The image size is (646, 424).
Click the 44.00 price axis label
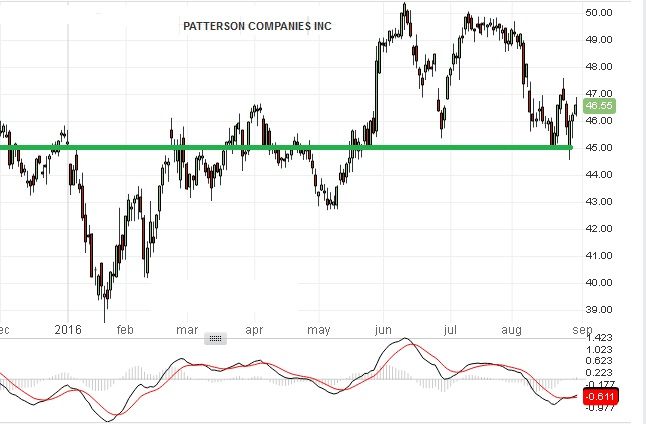point(599,175)
